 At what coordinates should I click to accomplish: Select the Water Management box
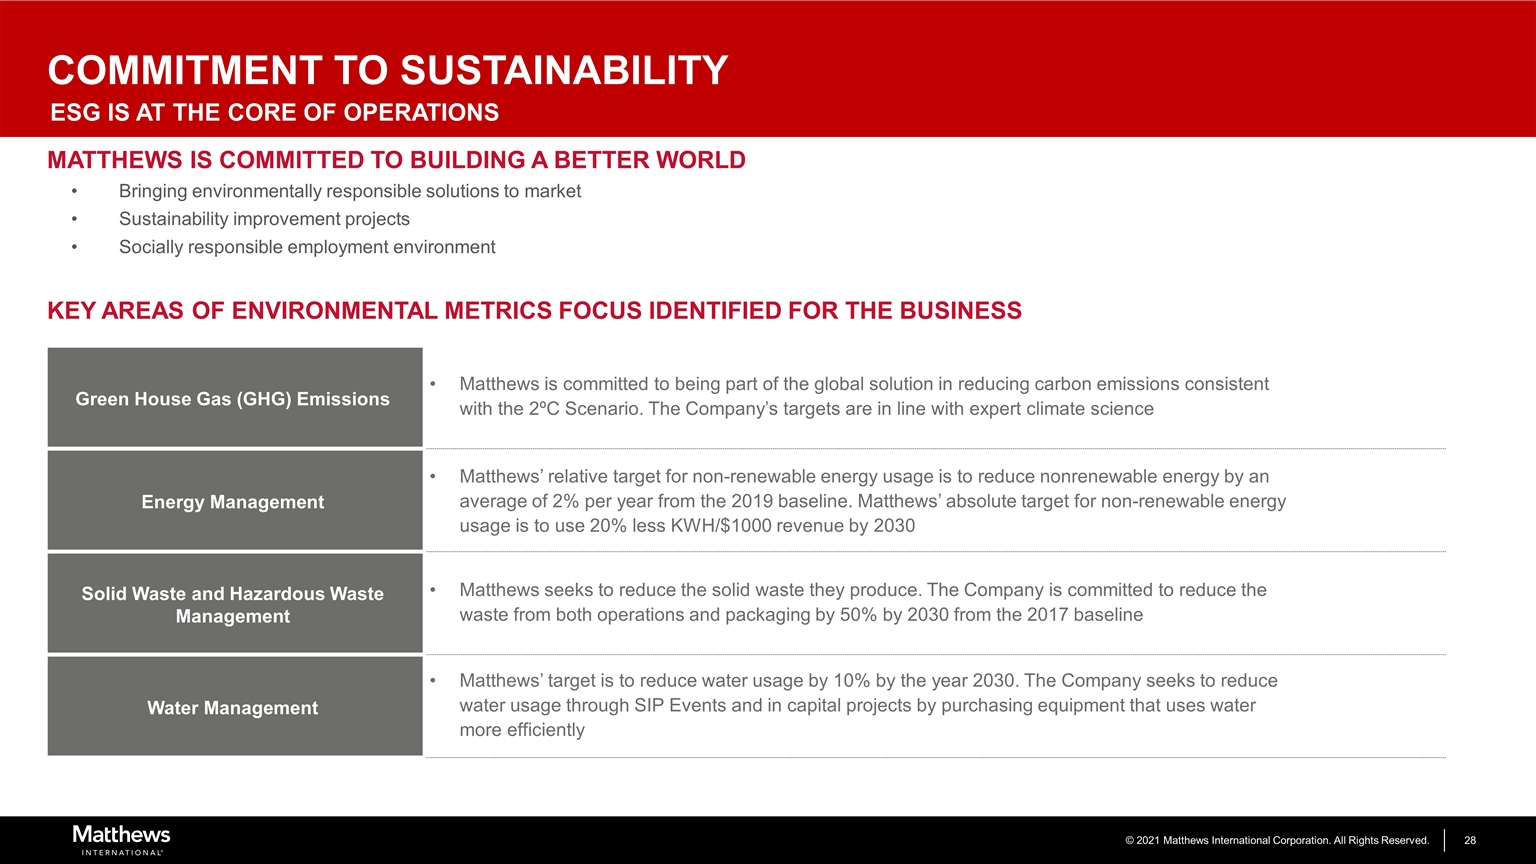(x=234, y=707)
